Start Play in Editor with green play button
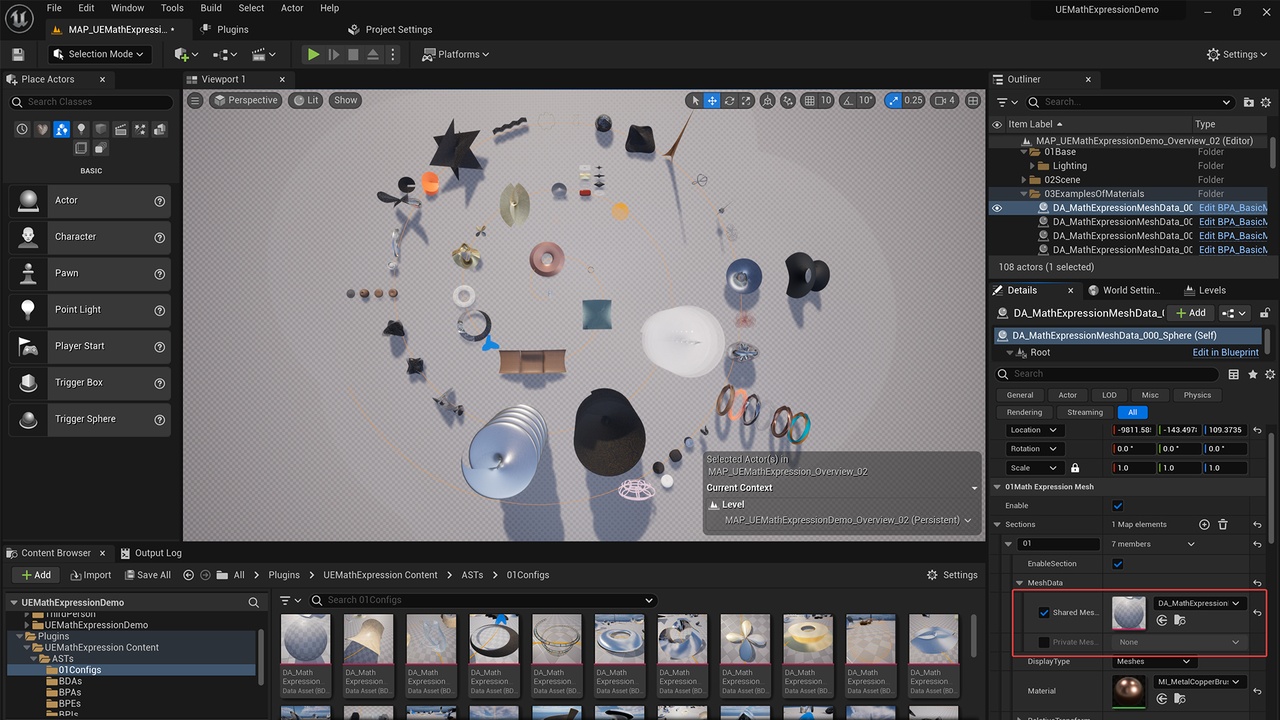 (313, 54)
